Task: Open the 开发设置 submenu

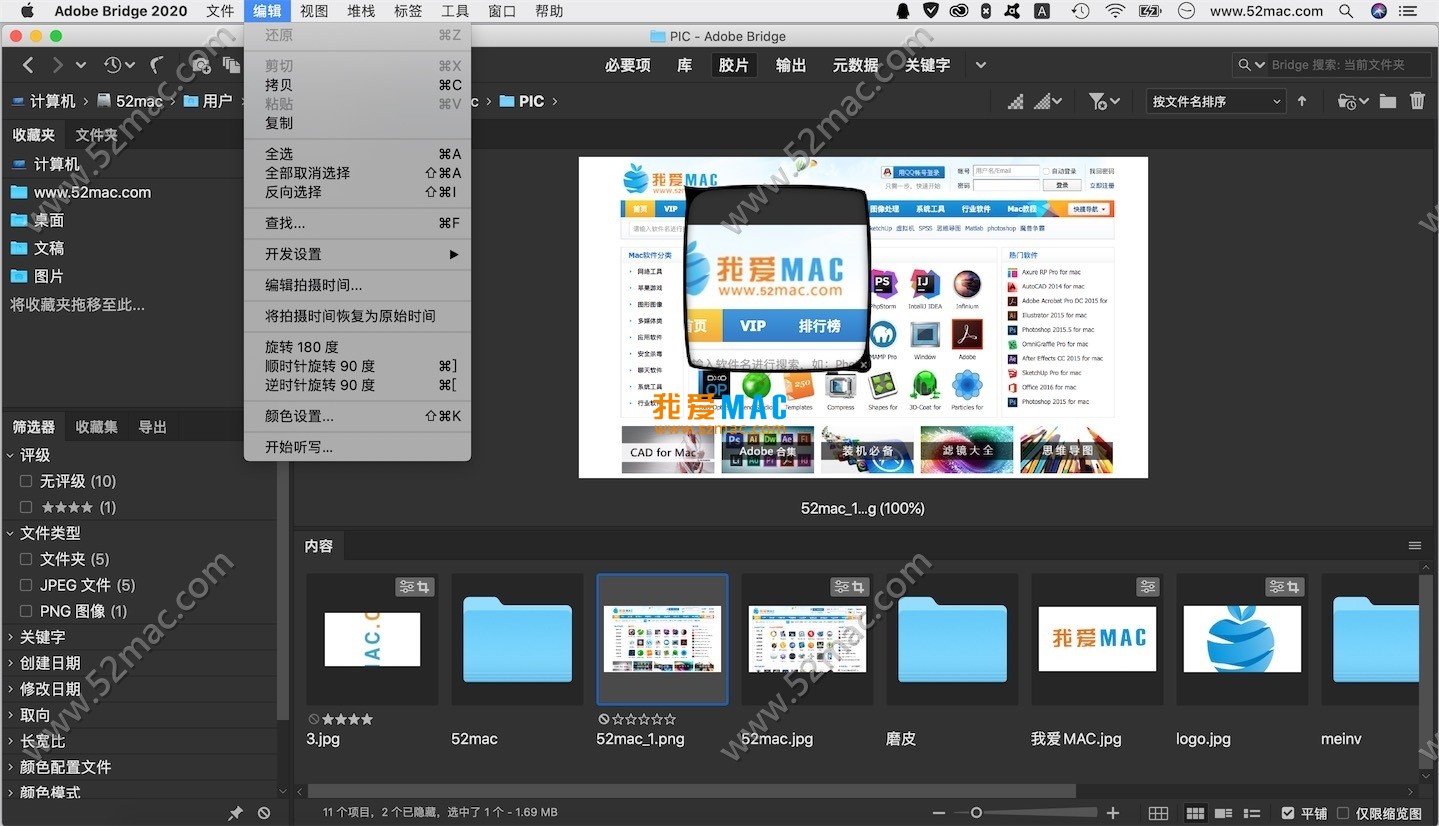Action: [x=357, y=254]
